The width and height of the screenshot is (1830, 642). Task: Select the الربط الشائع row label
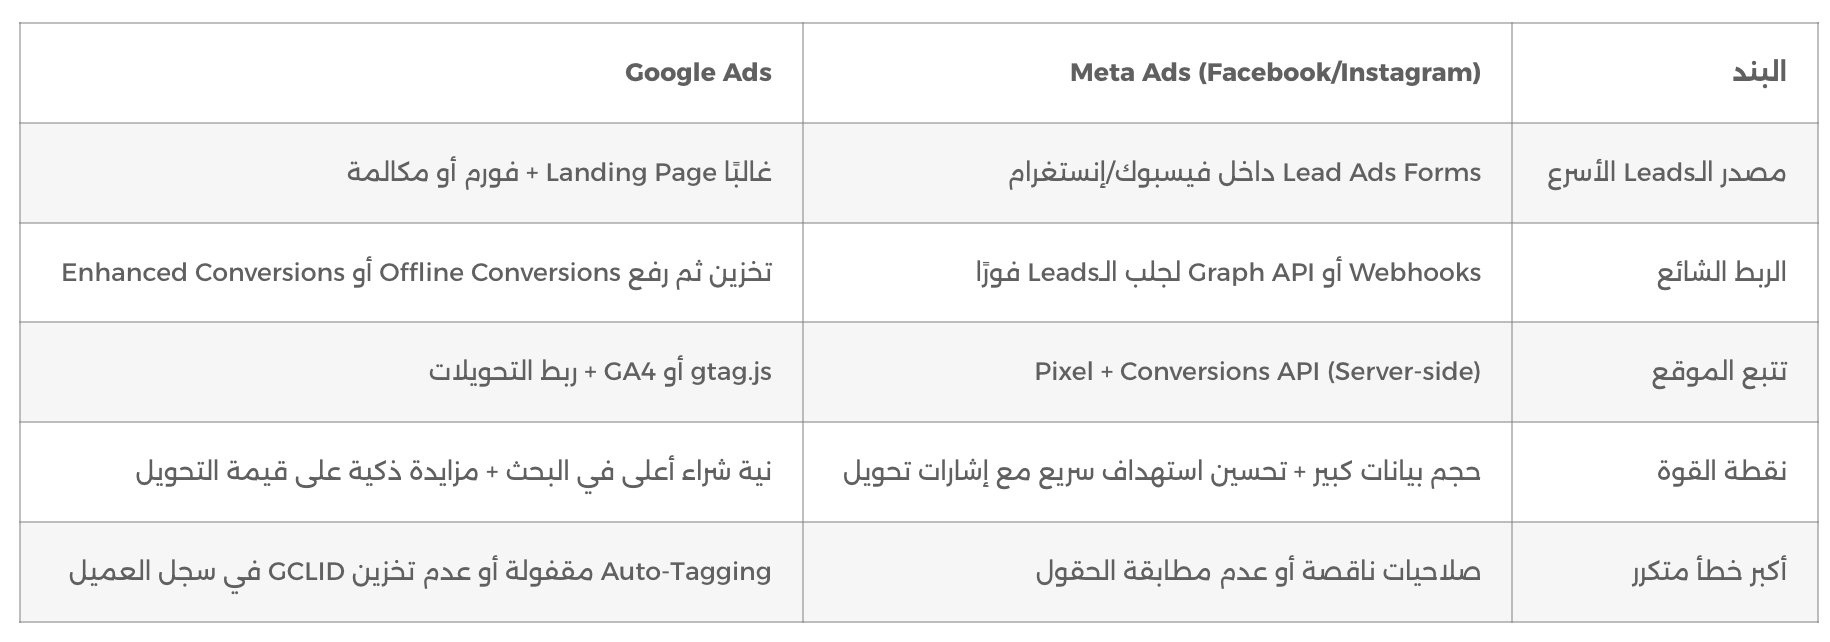click(x=1721, y=272)
